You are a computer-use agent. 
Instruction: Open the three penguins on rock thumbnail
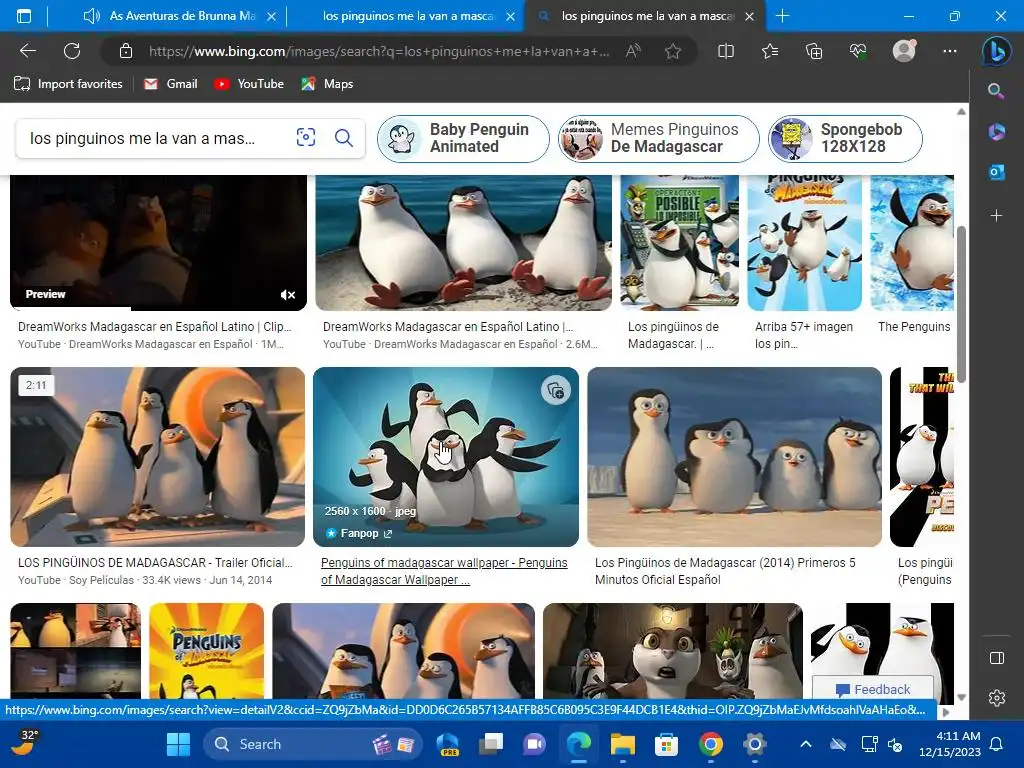pos(464,242)
